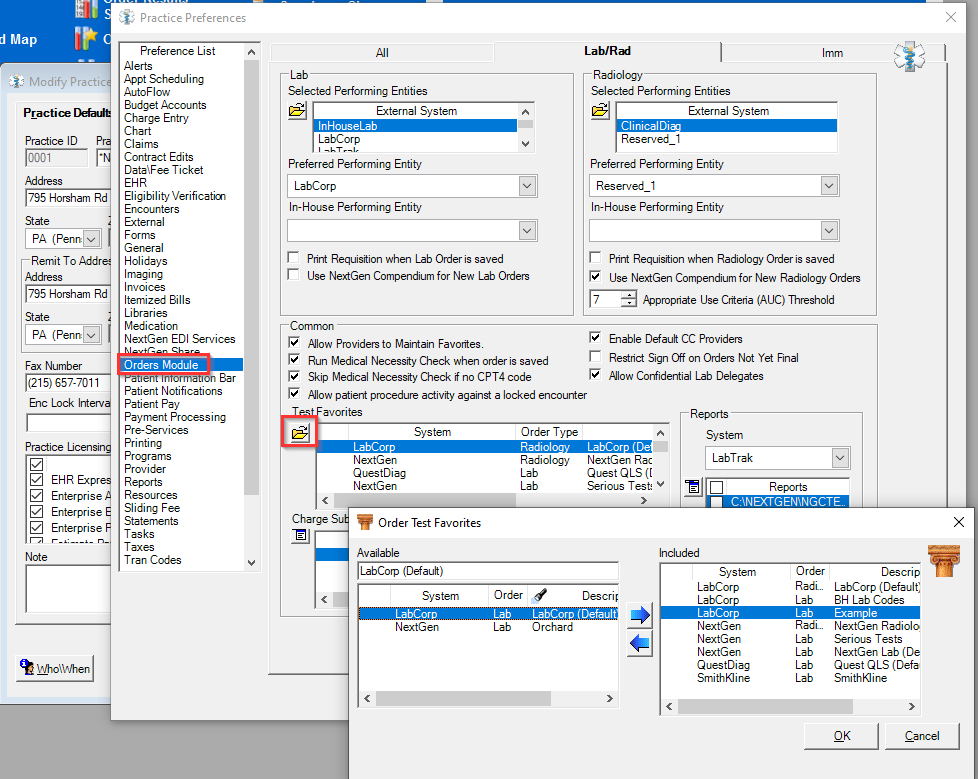Open Radiology performing entities folder icon

[x=600, y=111]
